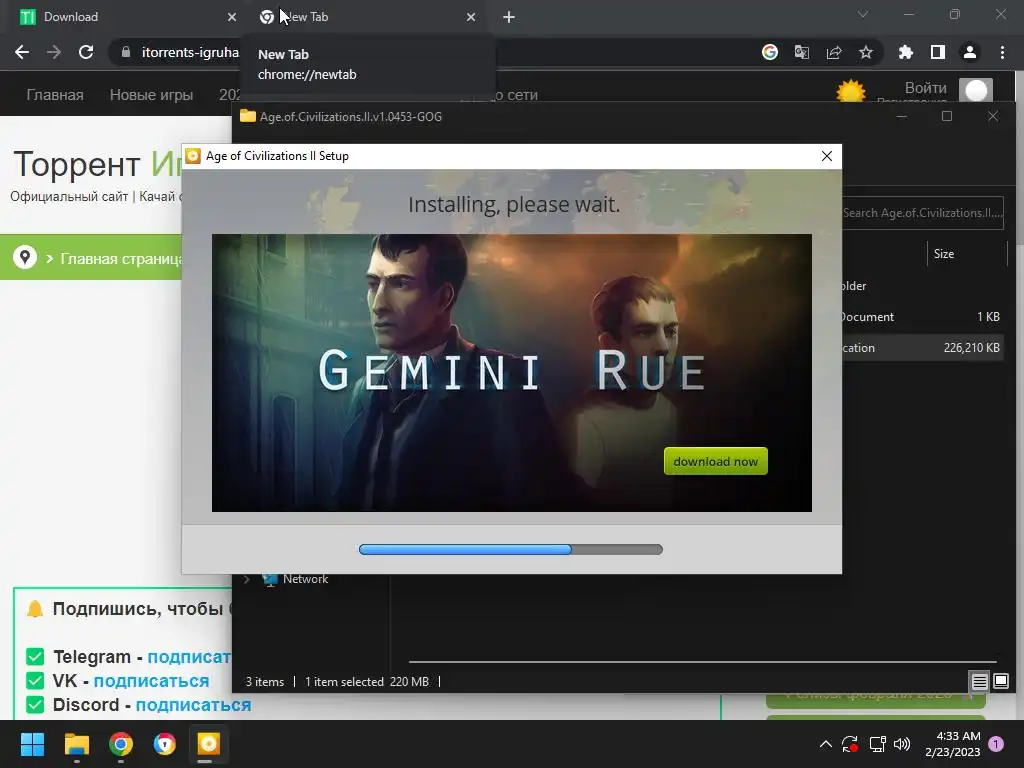Viewport: 1024px width, 768px height.
Task: Open the translate page icon
Action: click(x=802, y=52)
